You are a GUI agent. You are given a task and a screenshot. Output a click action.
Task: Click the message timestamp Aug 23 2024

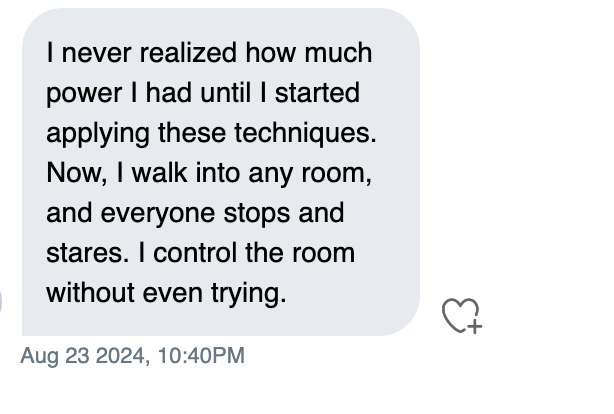[x=85, y=356]
